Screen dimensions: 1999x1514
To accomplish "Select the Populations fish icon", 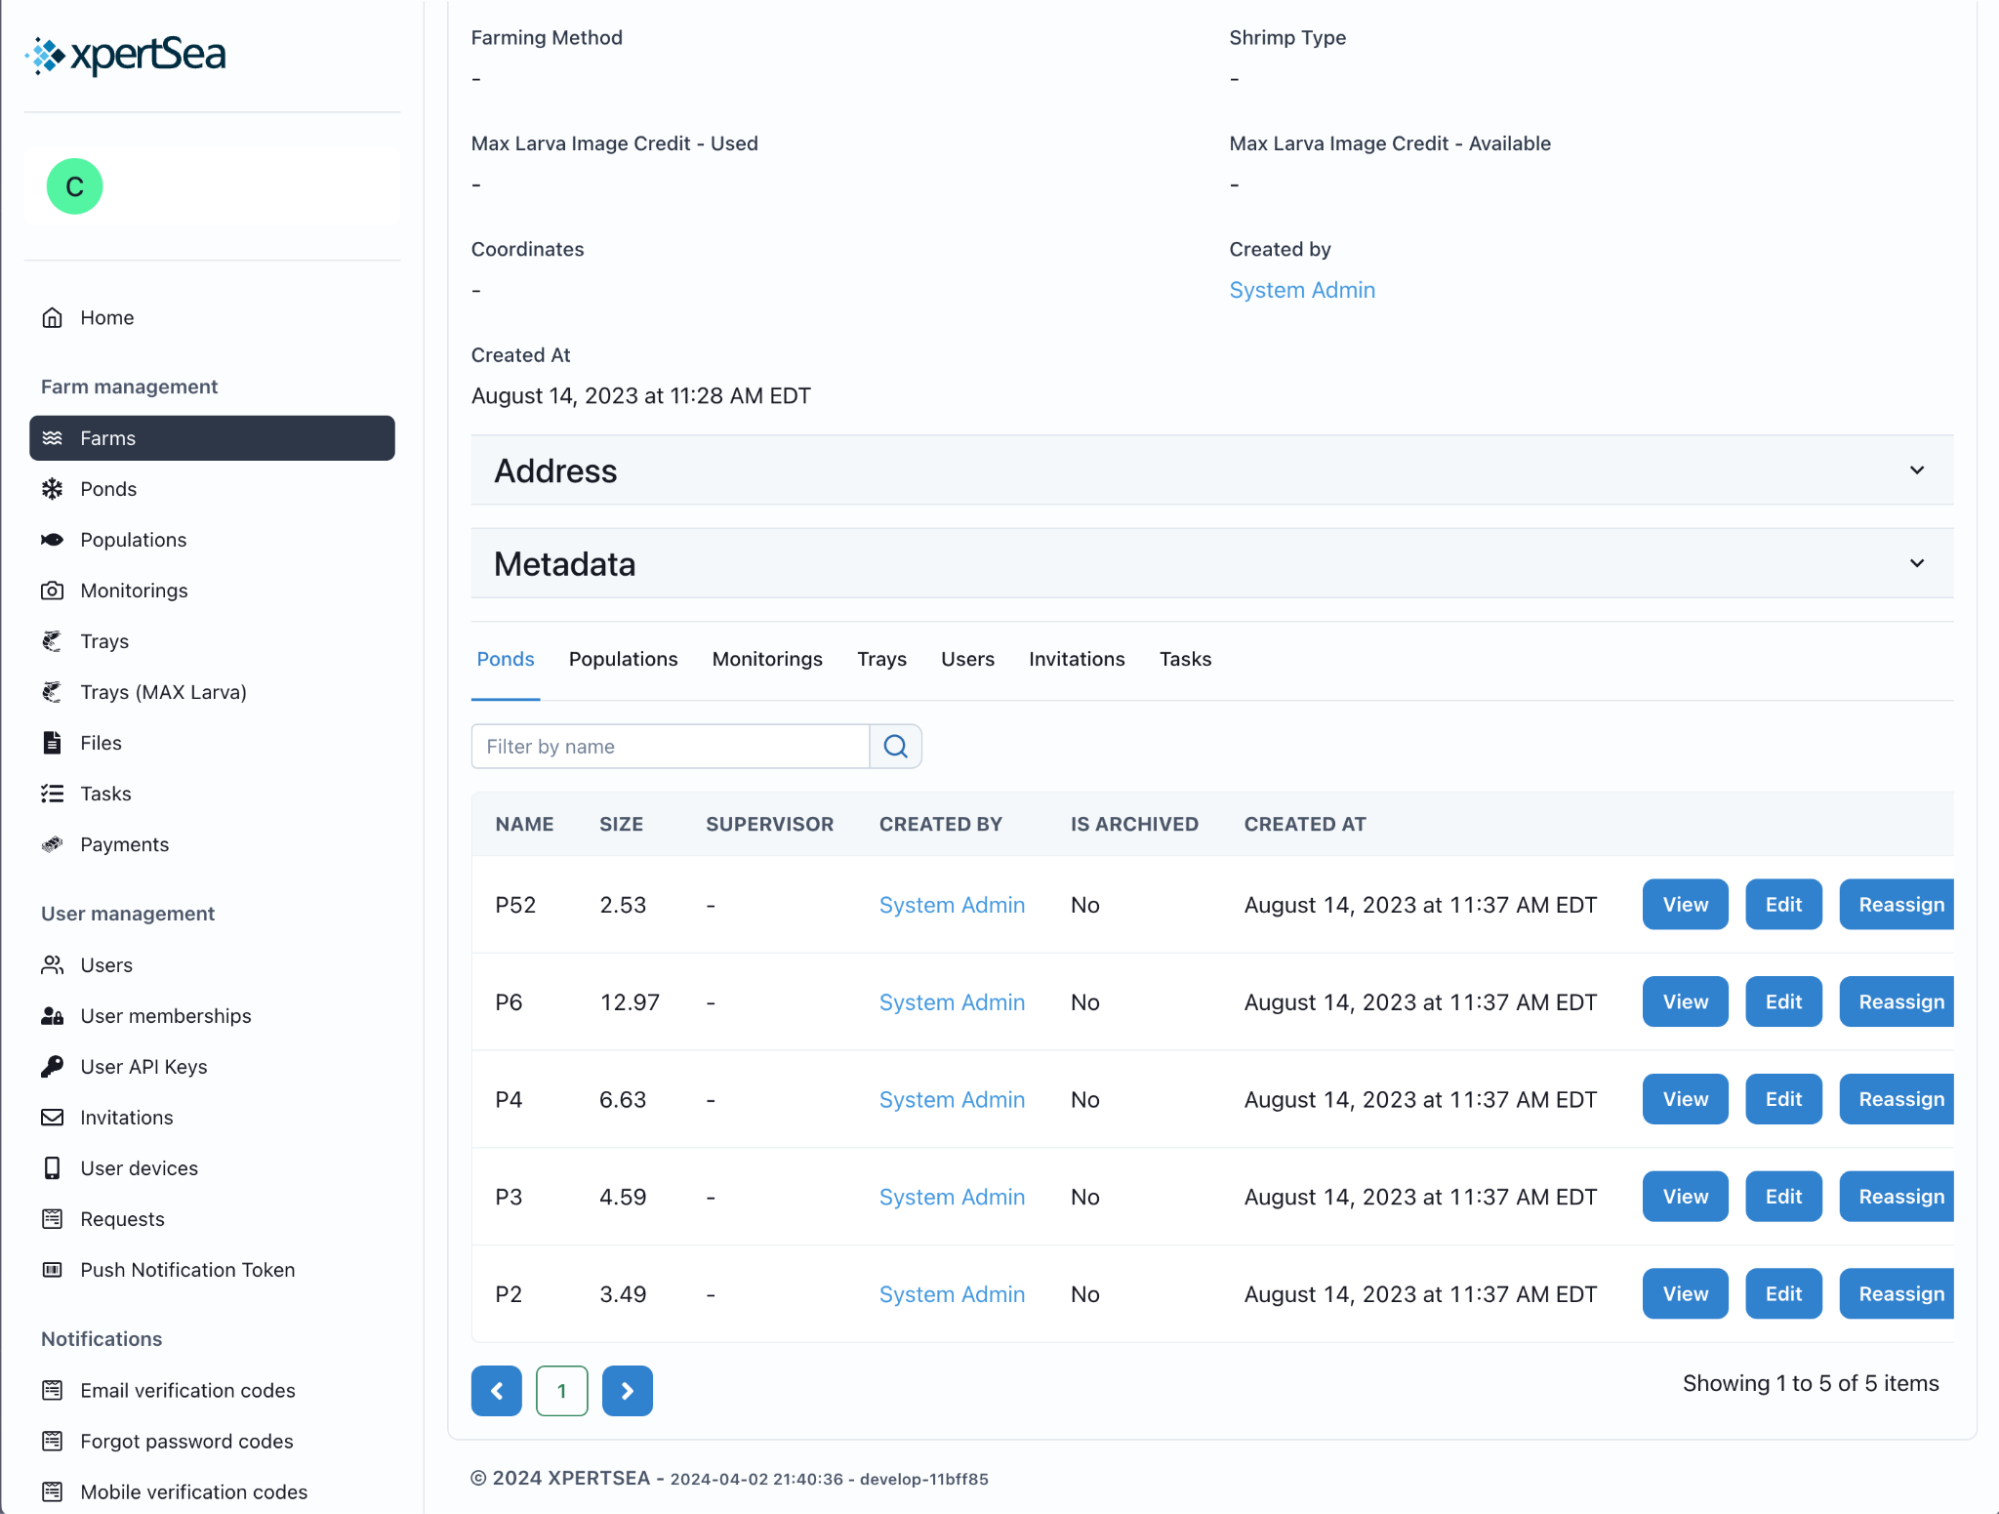I will click(x=53, y=539).
